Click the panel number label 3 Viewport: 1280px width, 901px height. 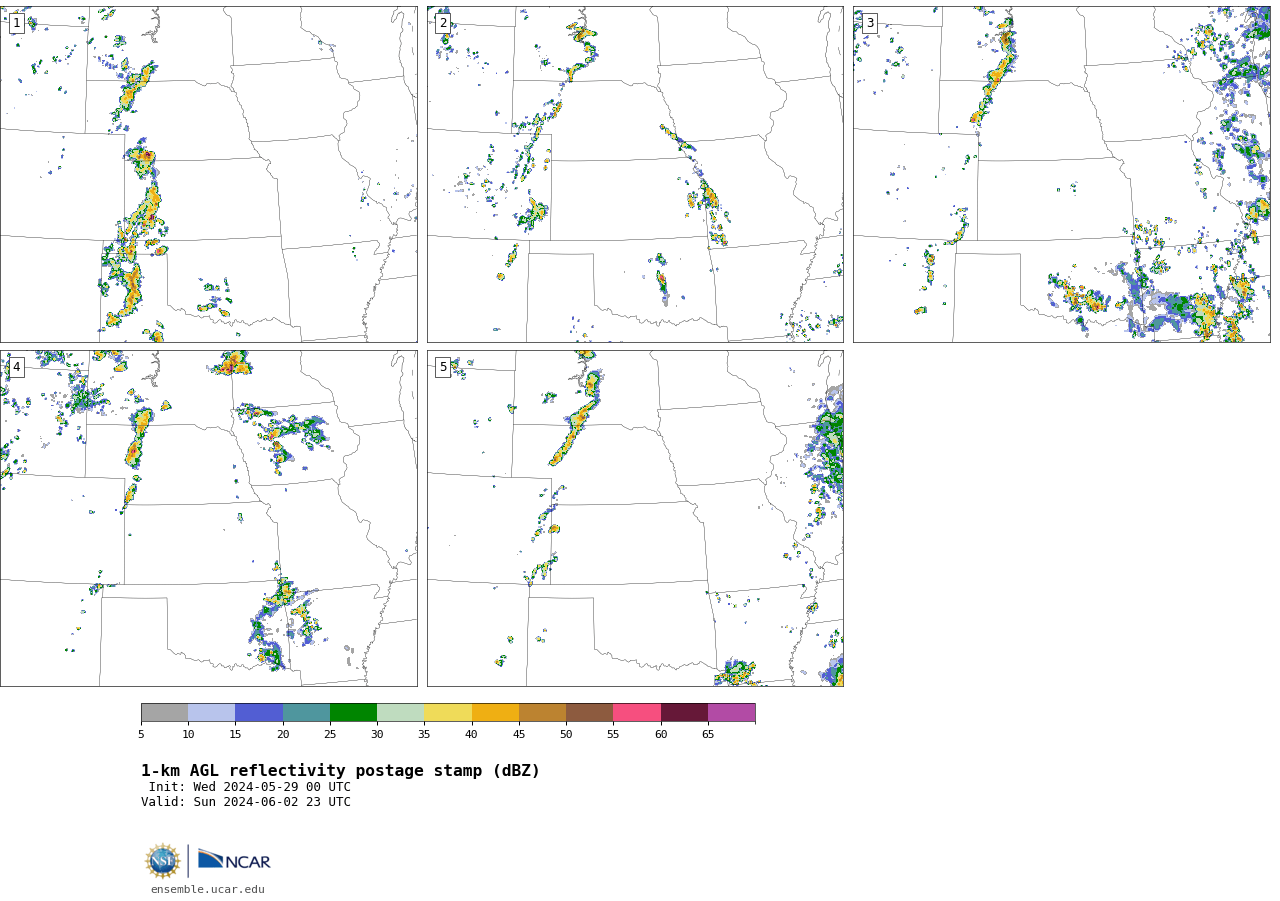(x=869, y=23)
